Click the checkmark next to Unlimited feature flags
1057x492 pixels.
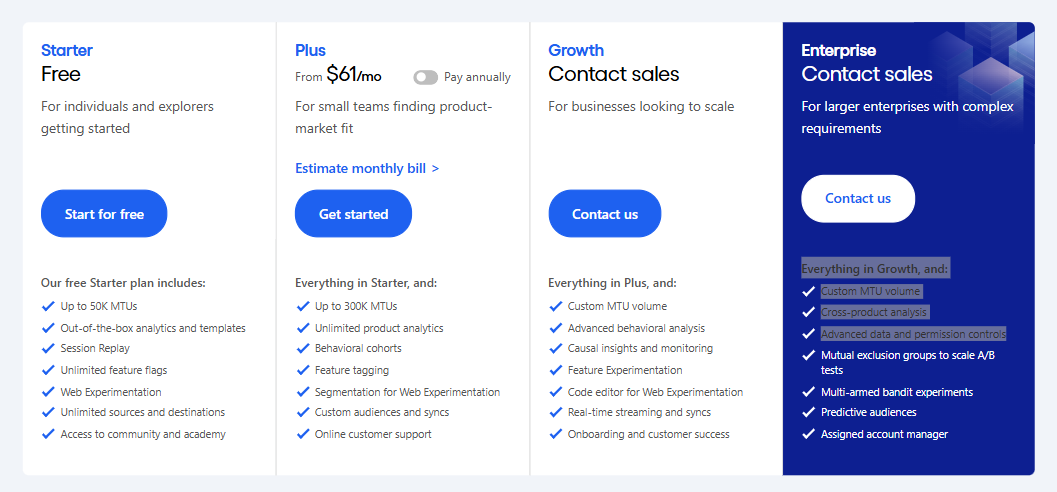coord(48,370)
